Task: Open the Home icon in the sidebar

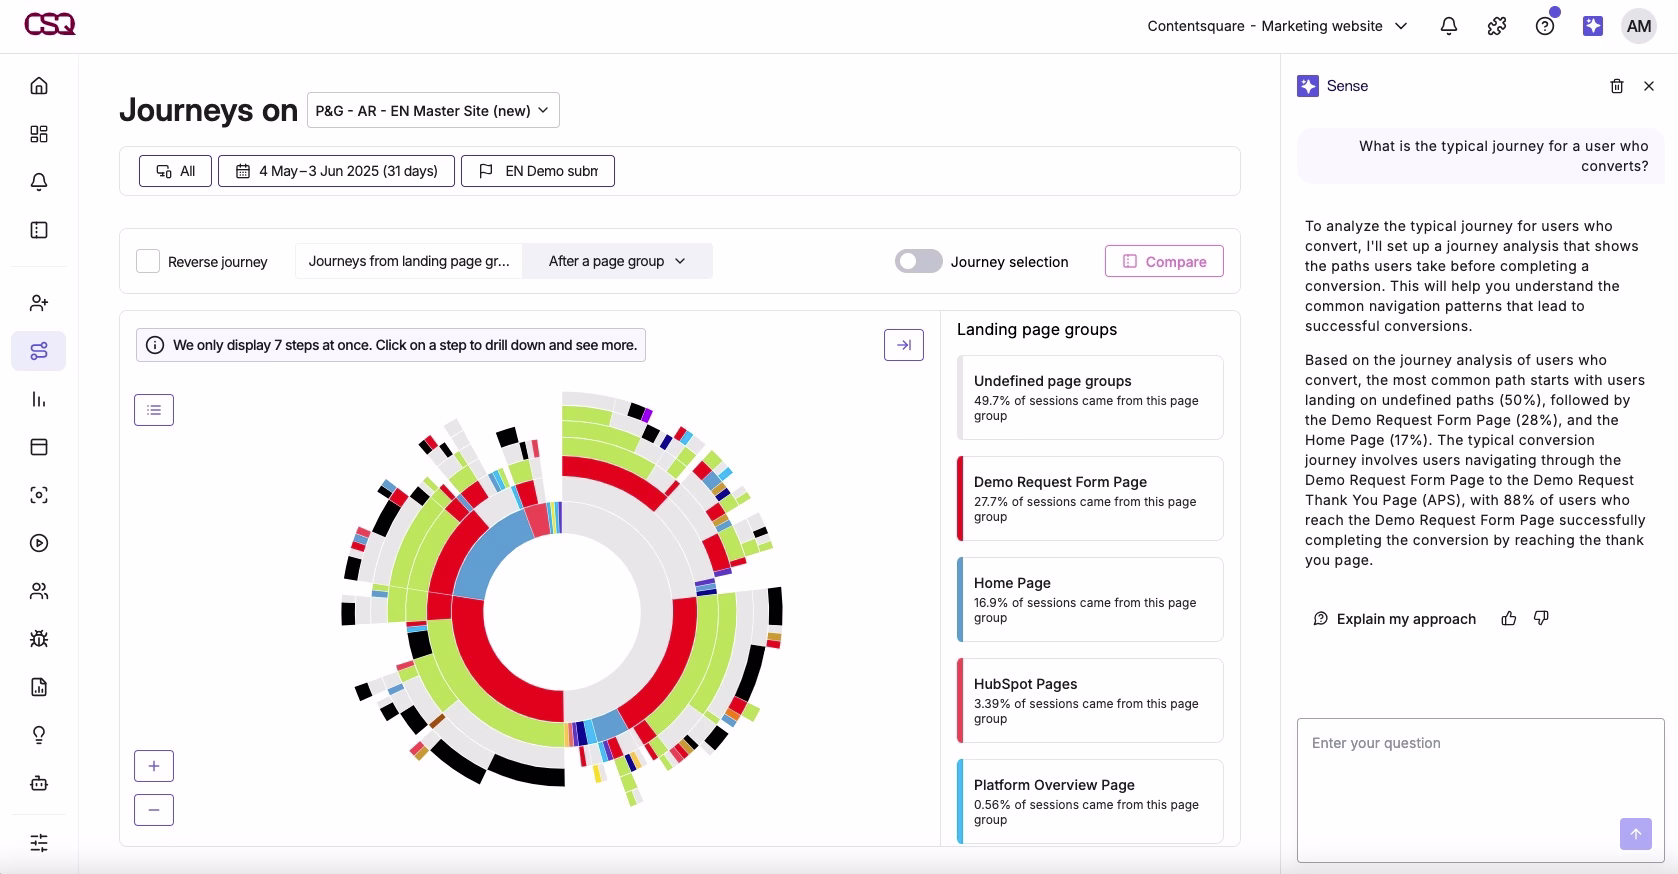Action: tap(39, 86)
